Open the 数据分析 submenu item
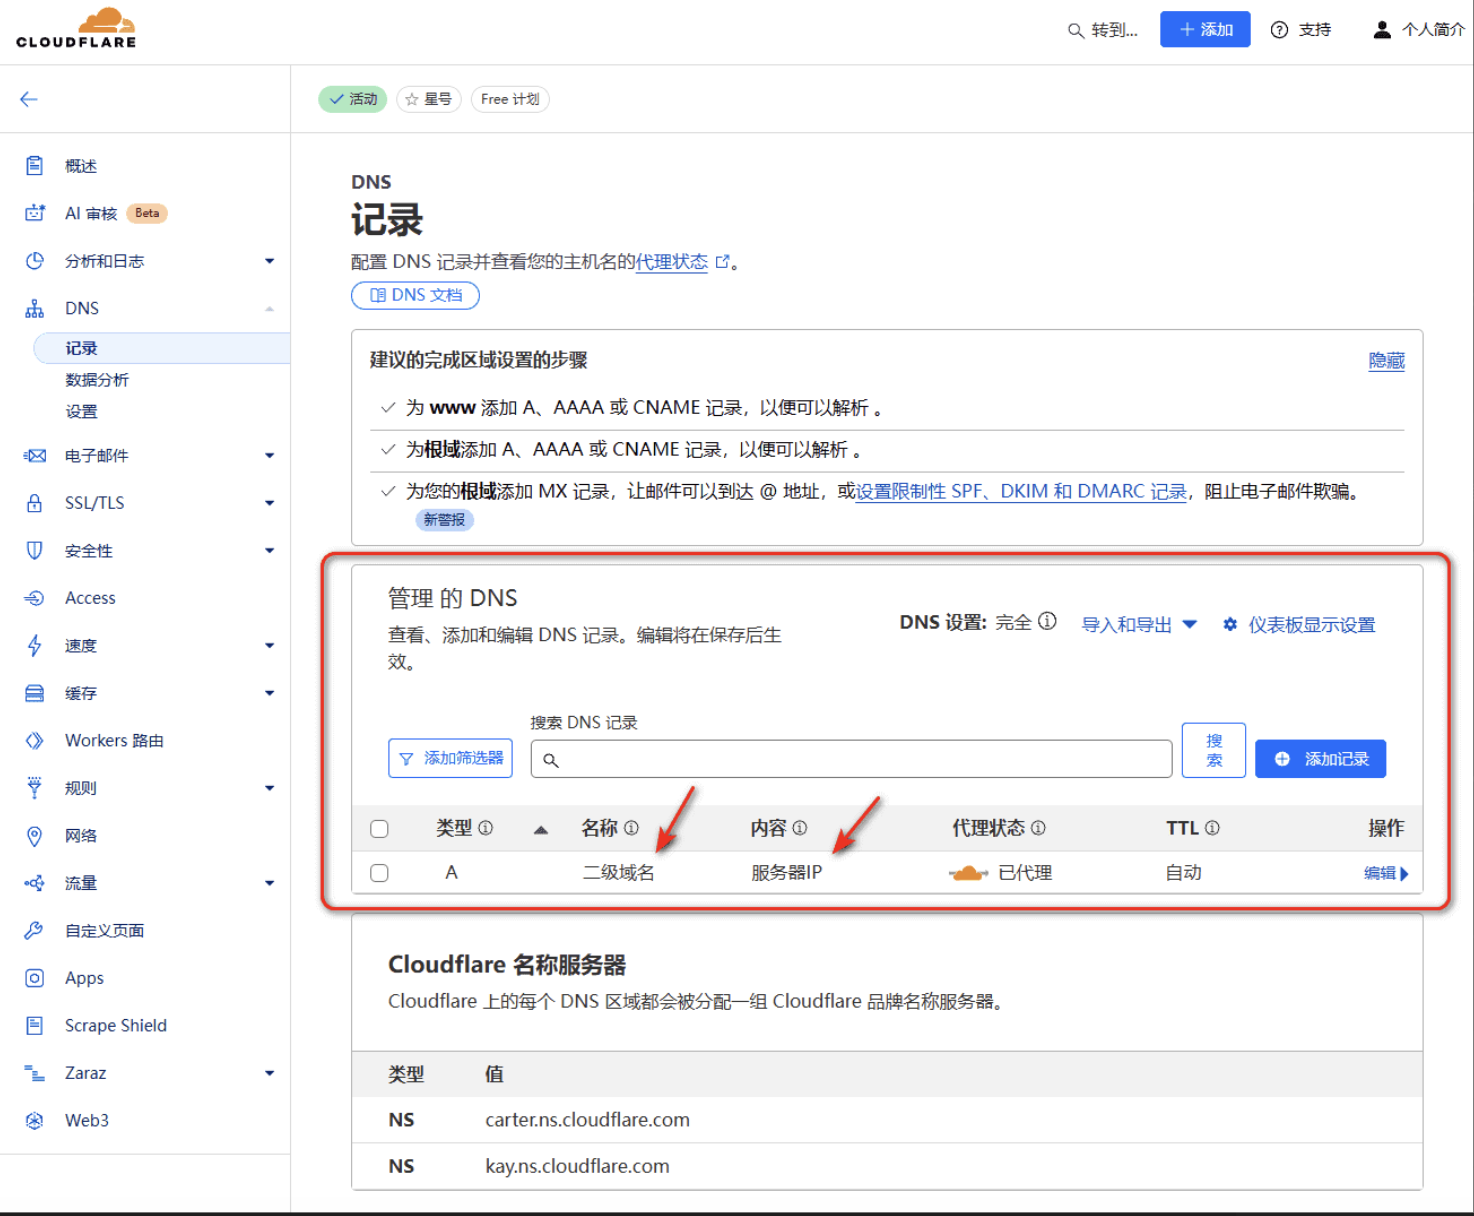 point(97,380)
